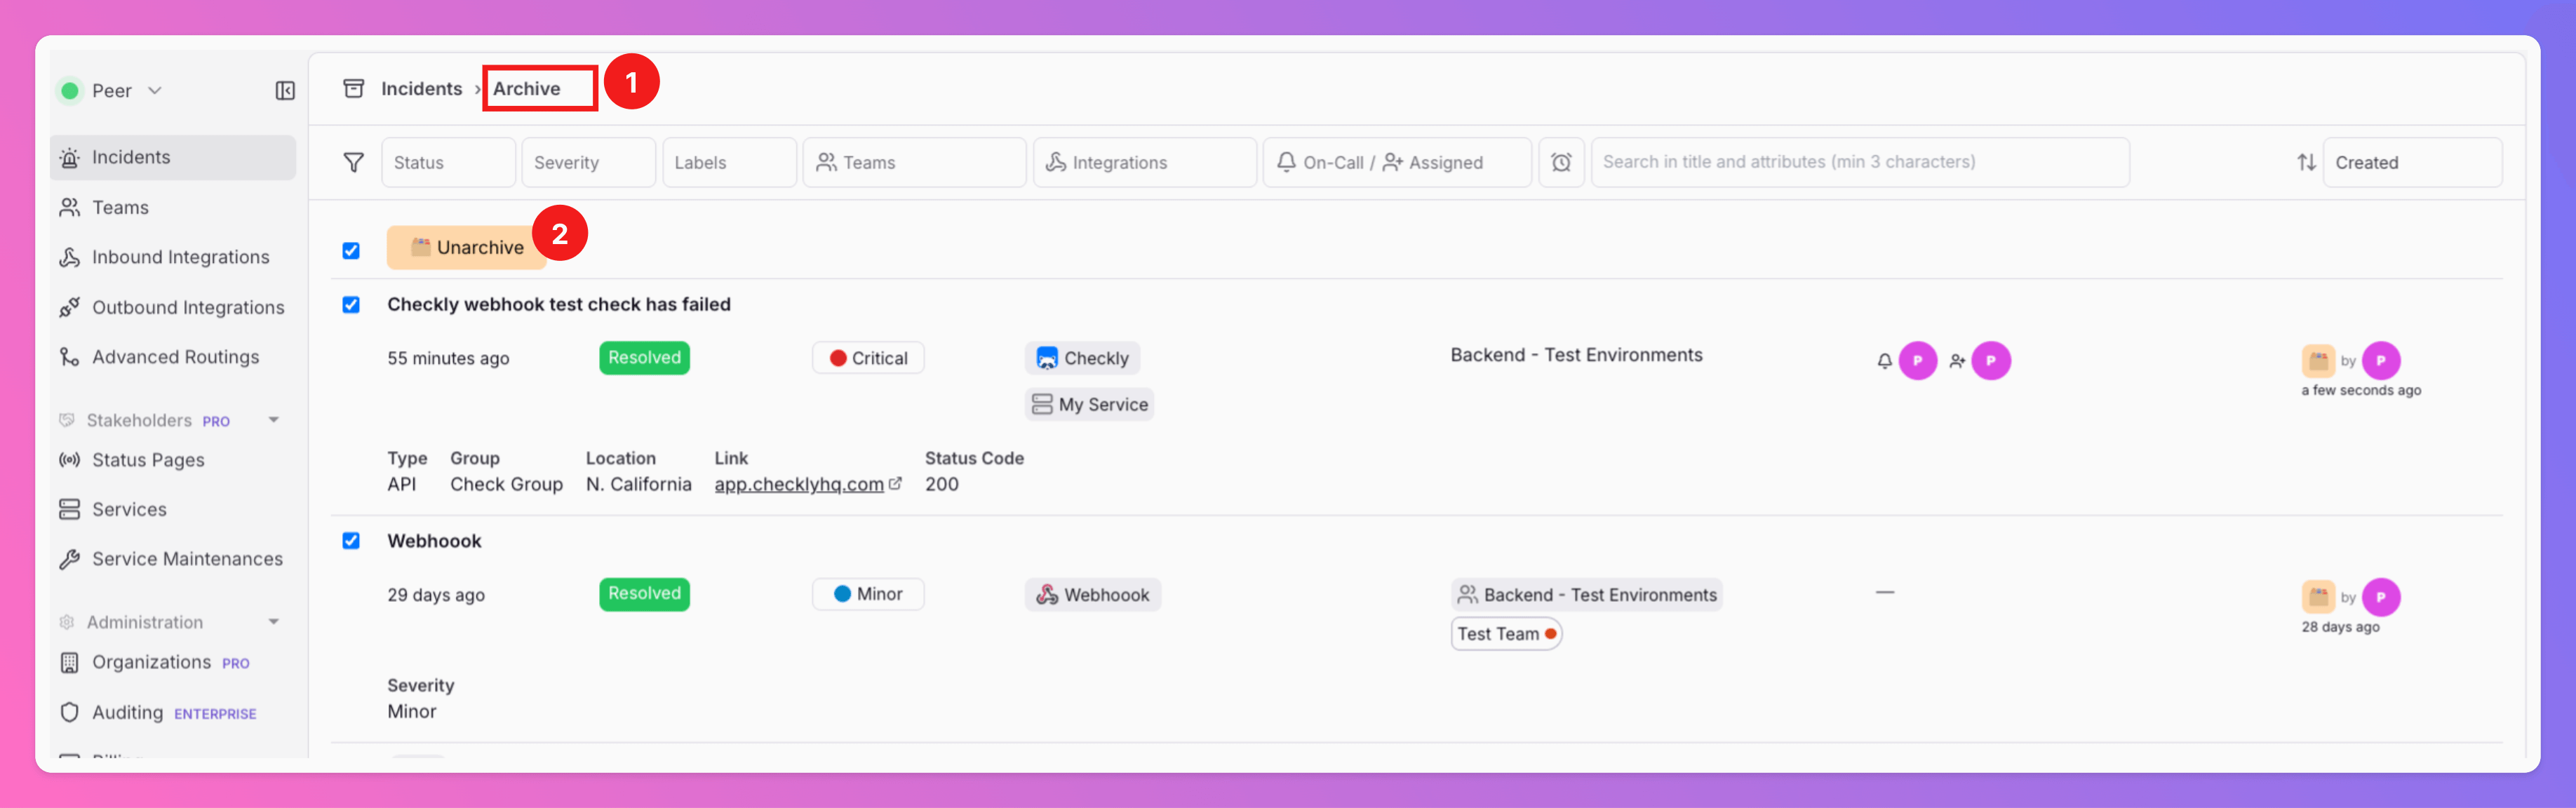Deselect the Webhoook incident checkbox
Viewport: 2576px width, 808px height.
coord(351,541)
